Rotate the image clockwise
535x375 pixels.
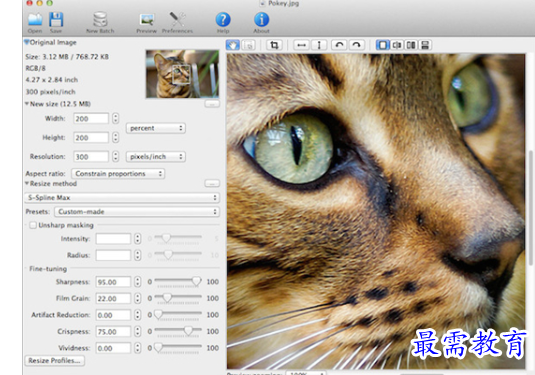[356, 45]
